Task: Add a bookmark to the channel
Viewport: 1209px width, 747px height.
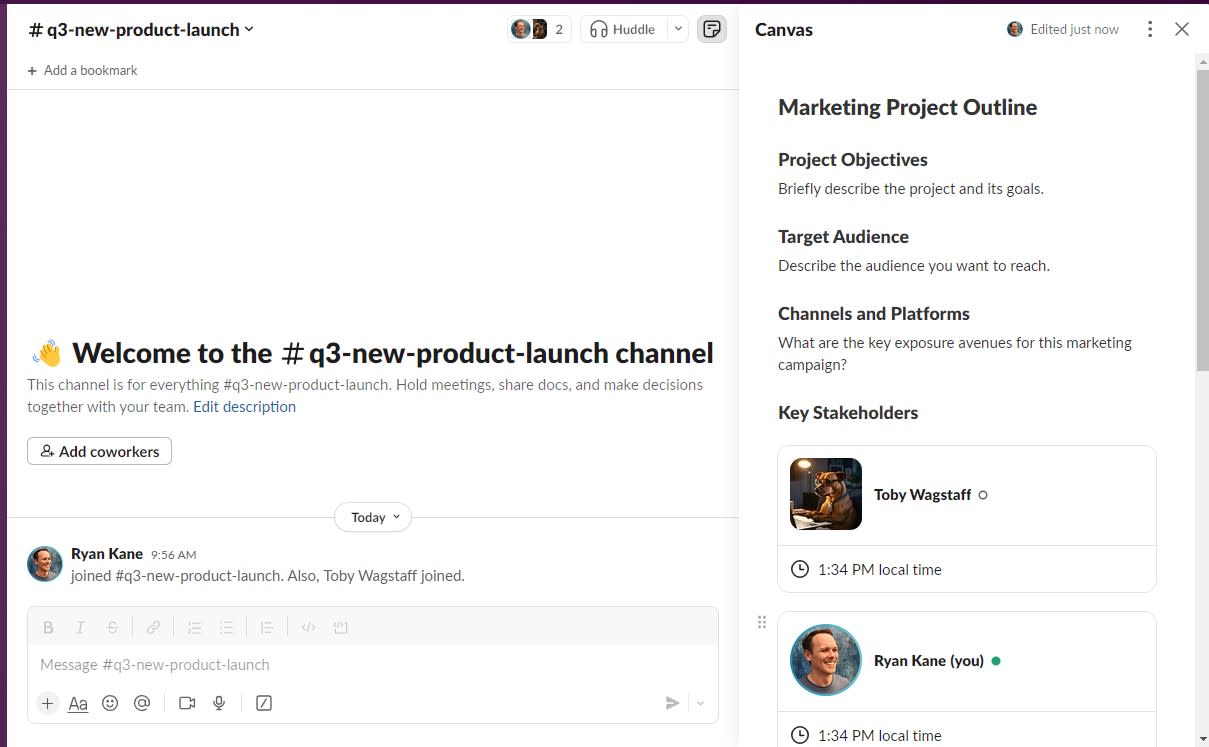Action: pyautogui.click(x=83, y=70)
